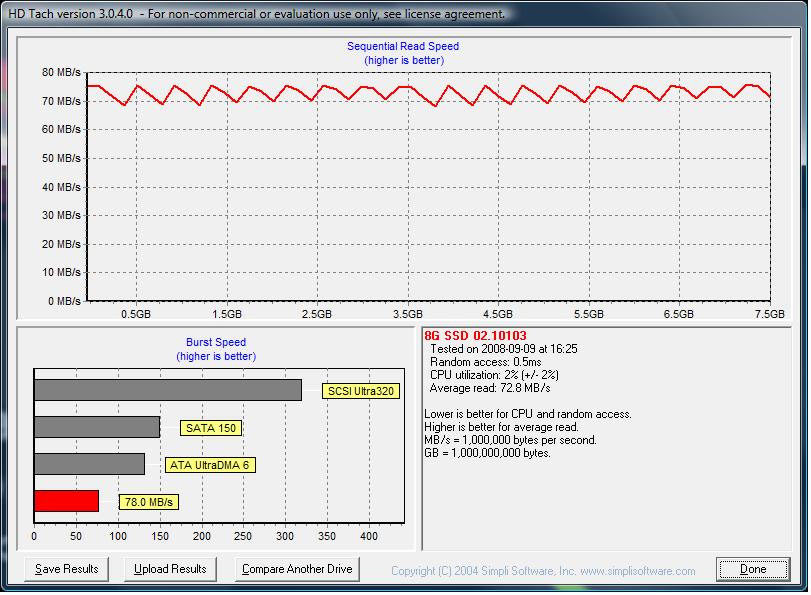This screenshot has height=595, width=811.
Task: Click the 3.5GB axis label
Action: pos(408,314)
